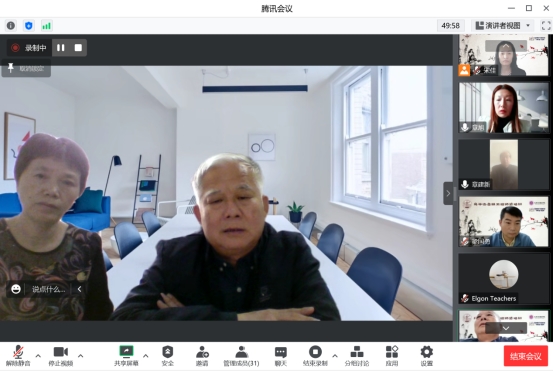Expand video options arrow beside camera
The image size is (554, 372).
[x=81, y=356]
